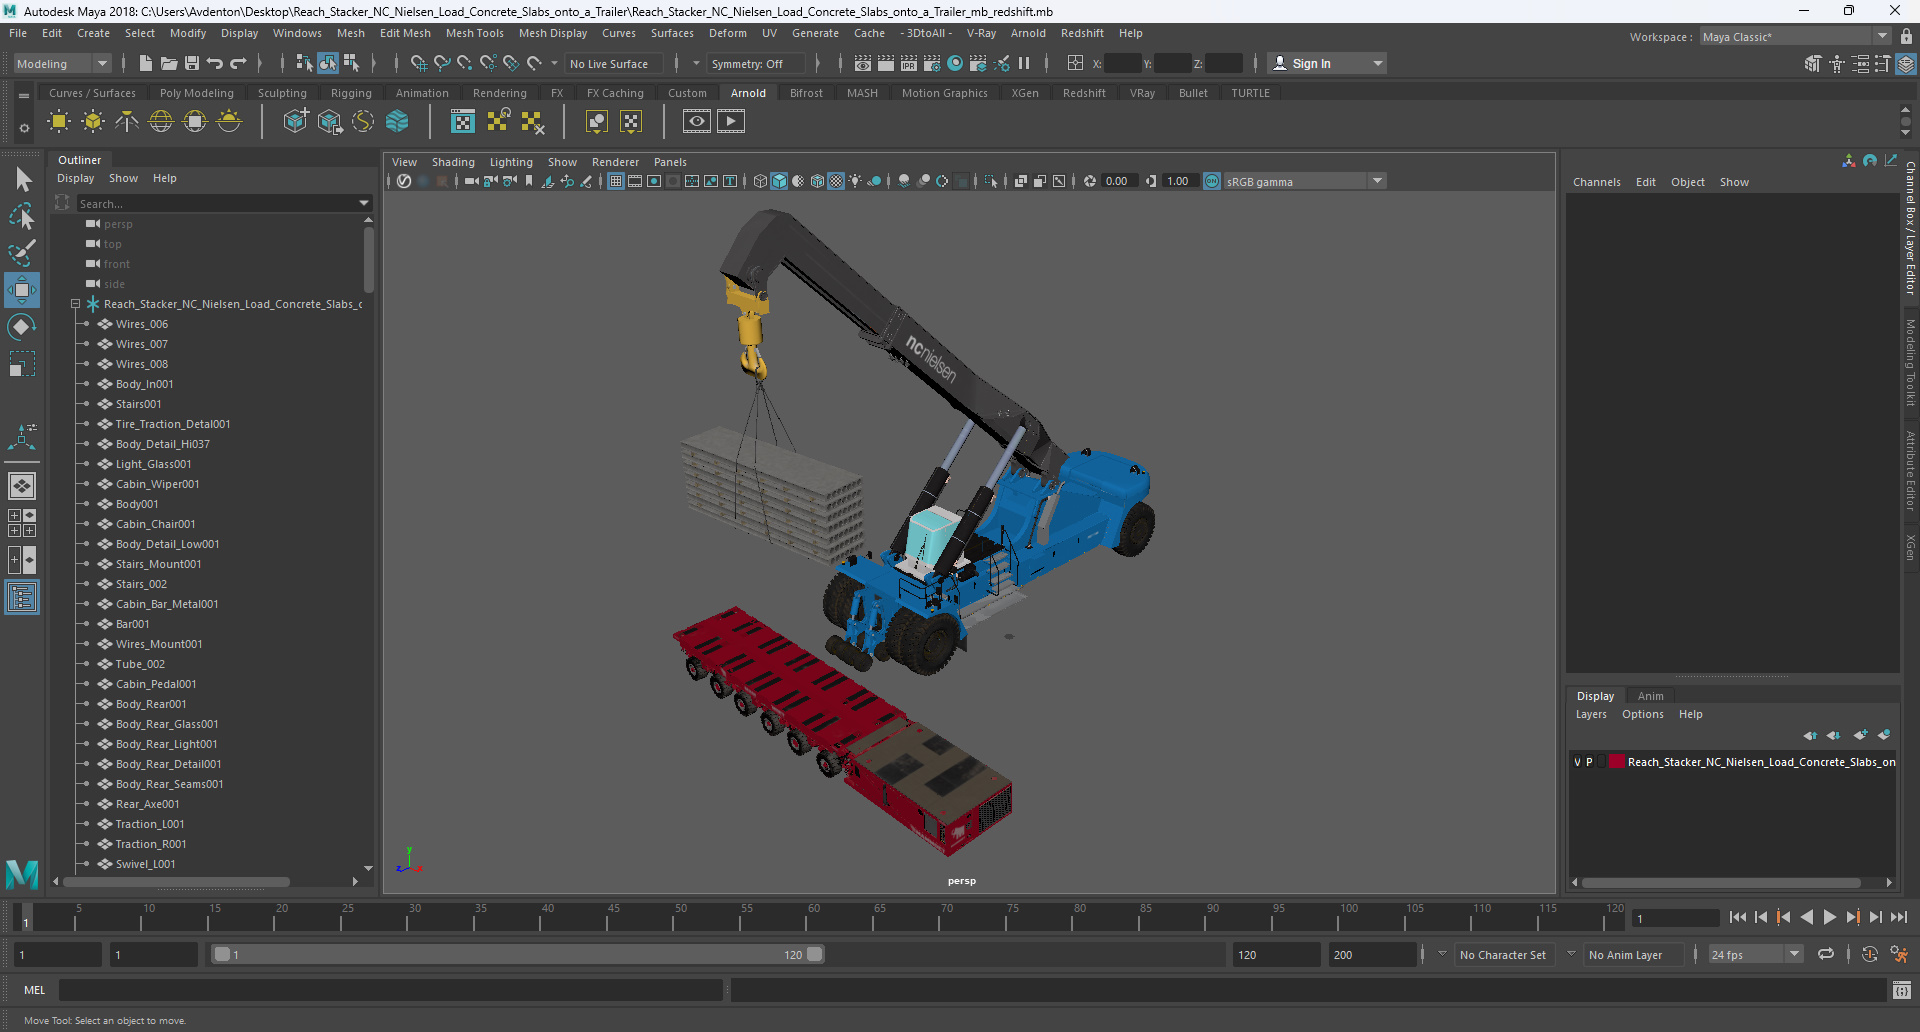Toggle wireframe shading in viewport
Image resolution: width=1920 pixels, height=1032 pixels.
click(761, 181)
